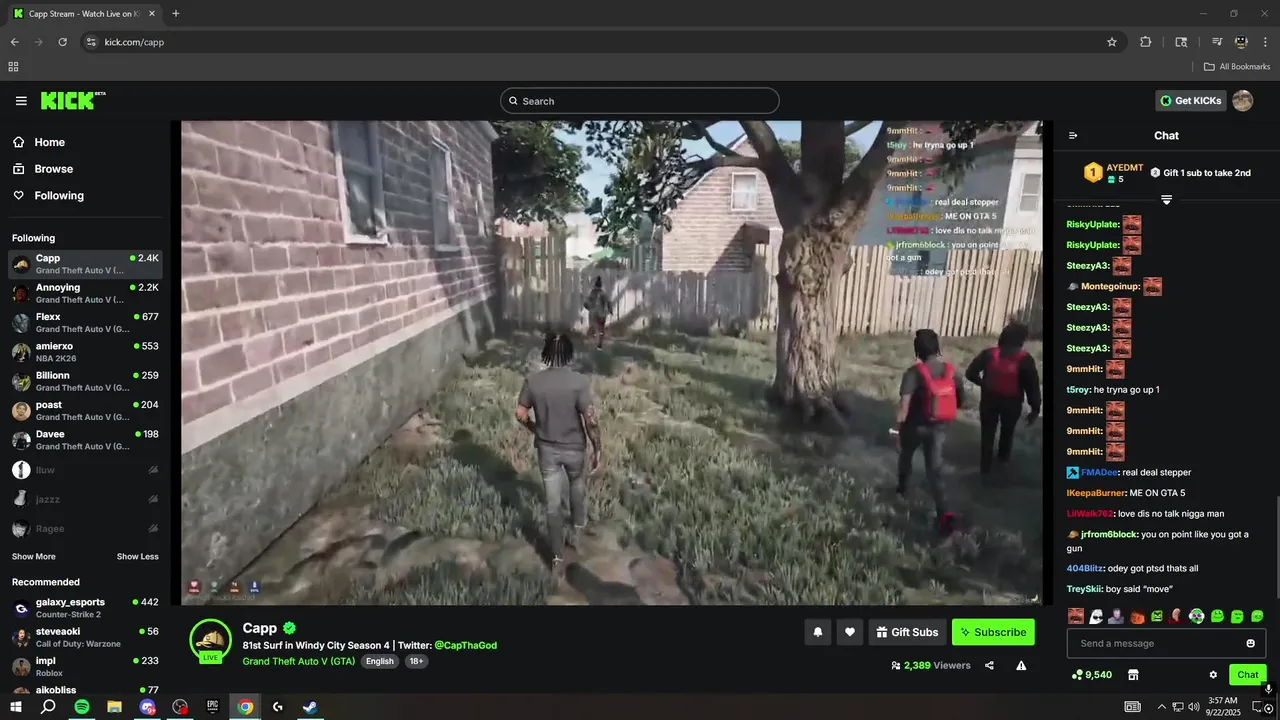The image size is (1280, 720).
Task: Click the user profile avatar
Action: [x=1243, y=101]
